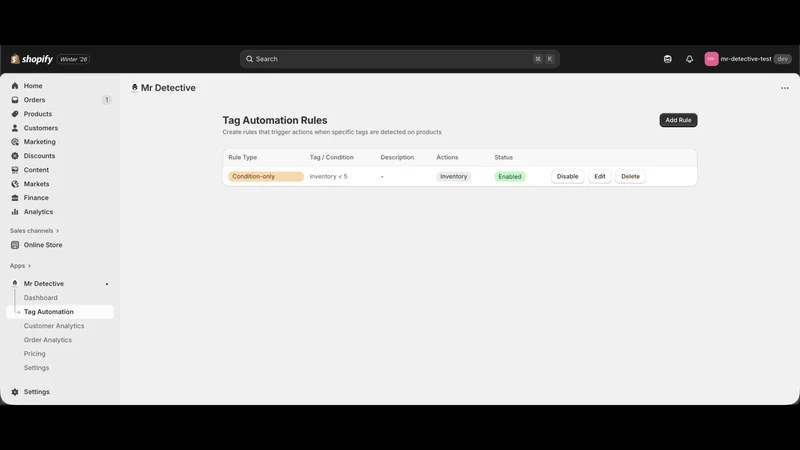Open the Orders icon in sidebar
Viewport: 800px width, 450px height.
click(15, 100)
